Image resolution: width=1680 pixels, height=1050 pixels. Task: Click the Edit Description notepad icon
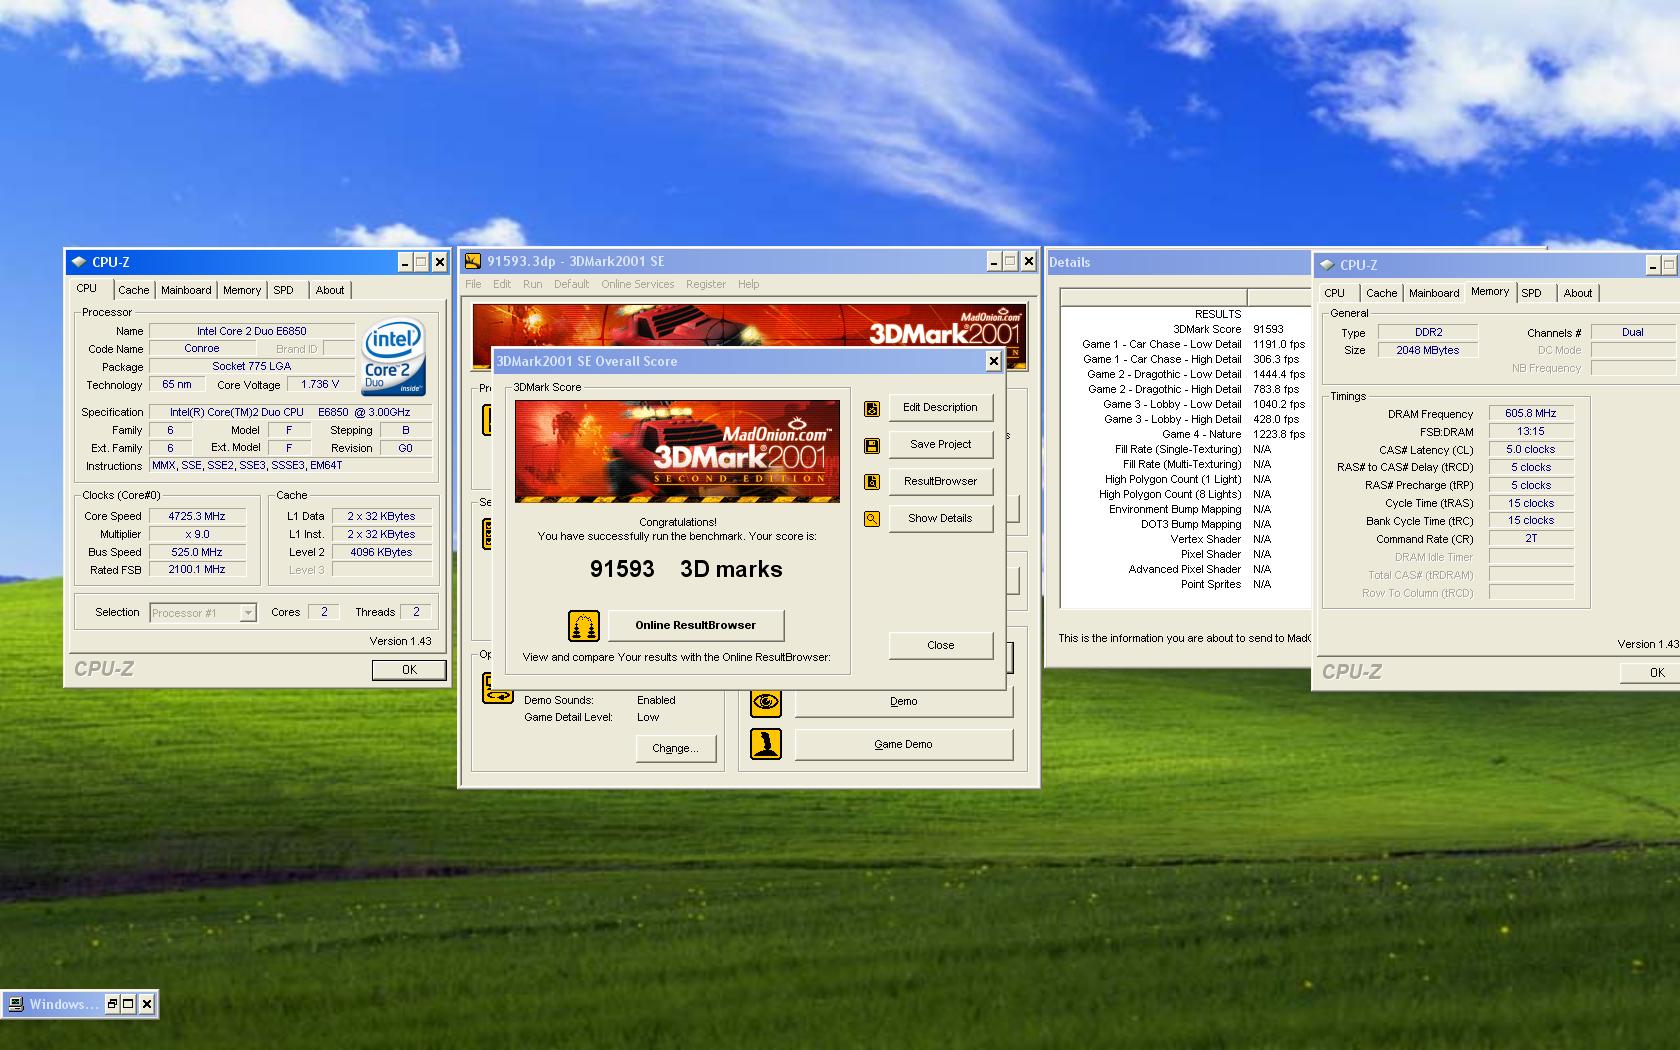pyautogui.click(x=872, y=408)
